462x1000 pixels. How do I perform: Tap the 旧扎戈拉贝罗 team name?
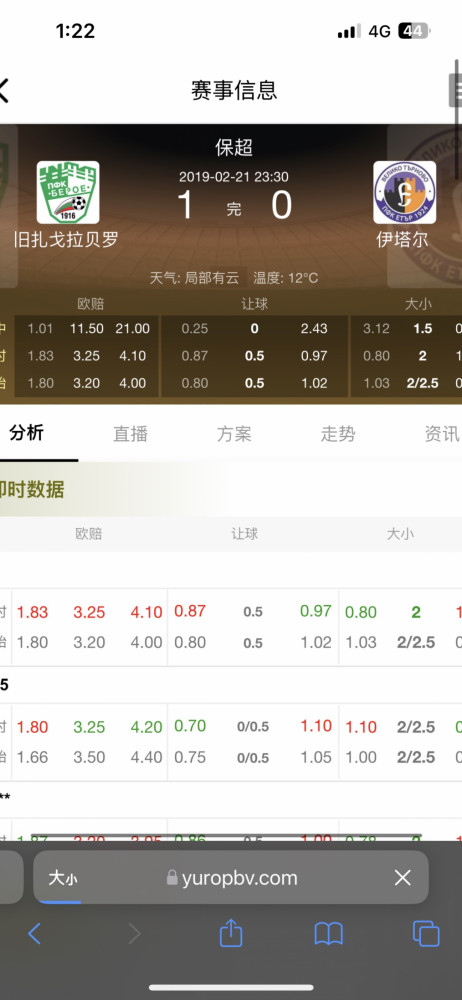tap(66, 240)
